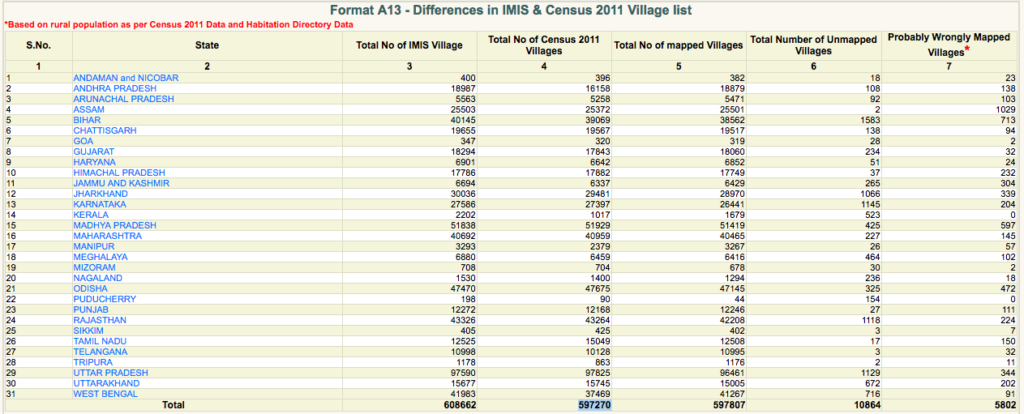Open the RAJASTHAN link
Viewport: 1024px width, 414px height.
[99, 320]
